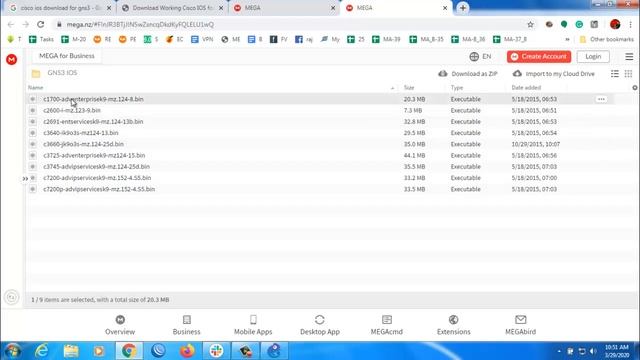Click the GNS3 IOS folder icon

point(36,73)
